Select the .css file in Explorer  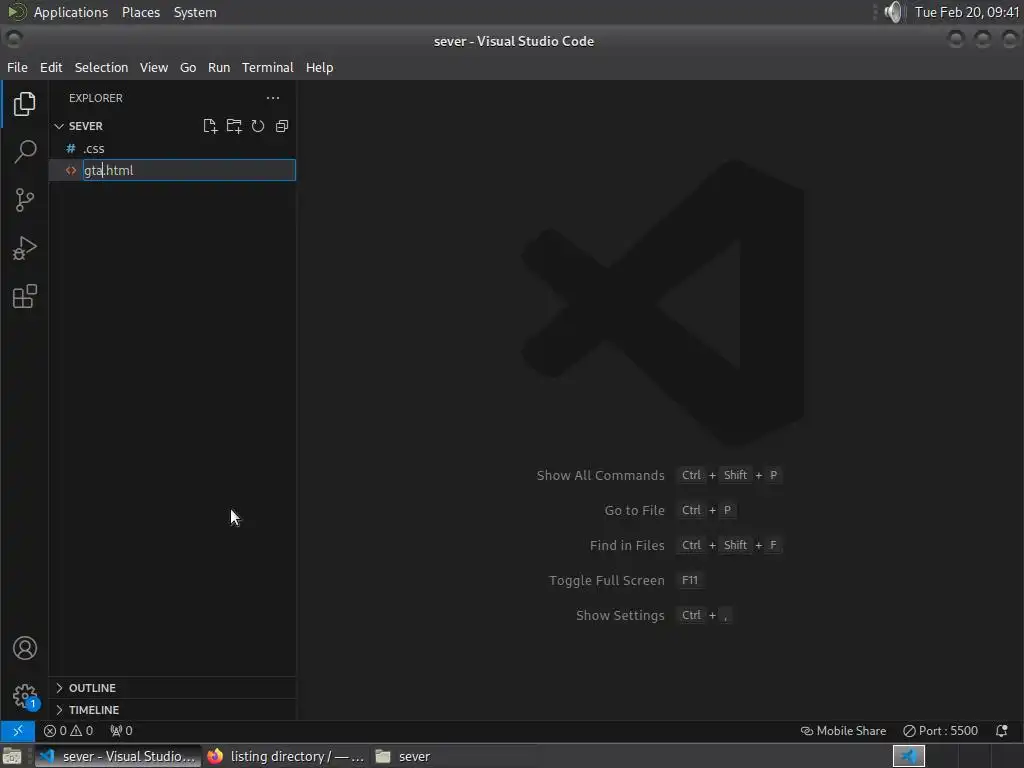click(x=172, y=148)
